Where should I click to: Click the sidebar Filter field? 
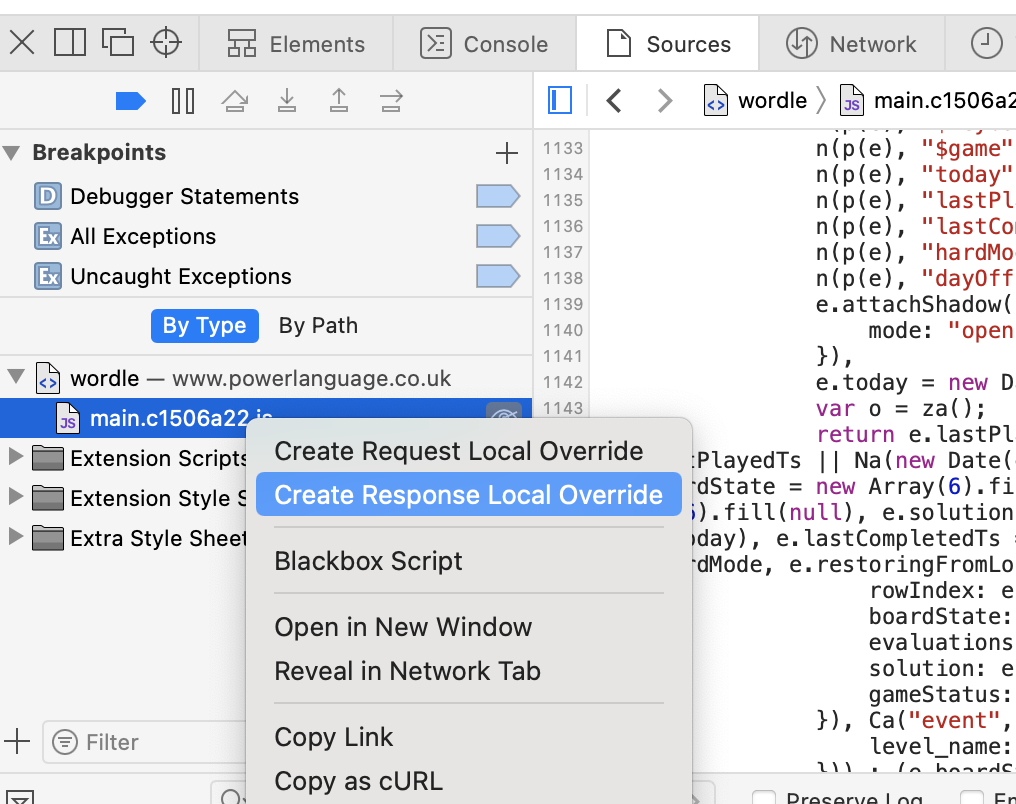pyautogui.click(x=145, y=742)
